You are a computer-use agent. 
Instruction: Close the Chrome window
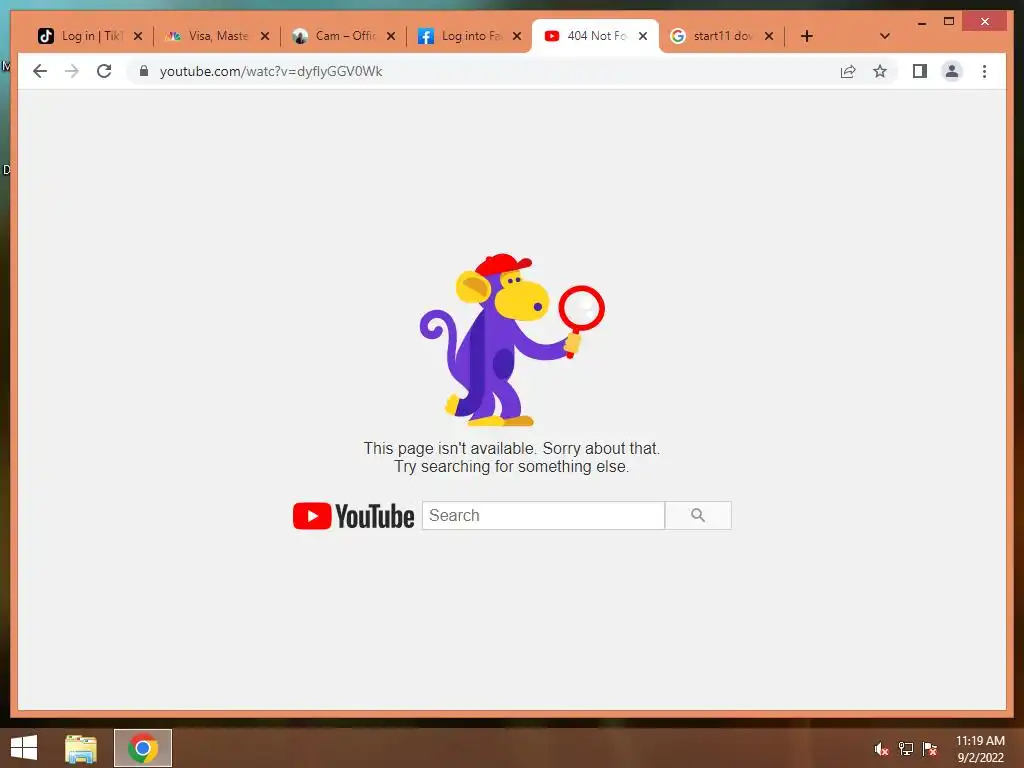tap(985, 22)
